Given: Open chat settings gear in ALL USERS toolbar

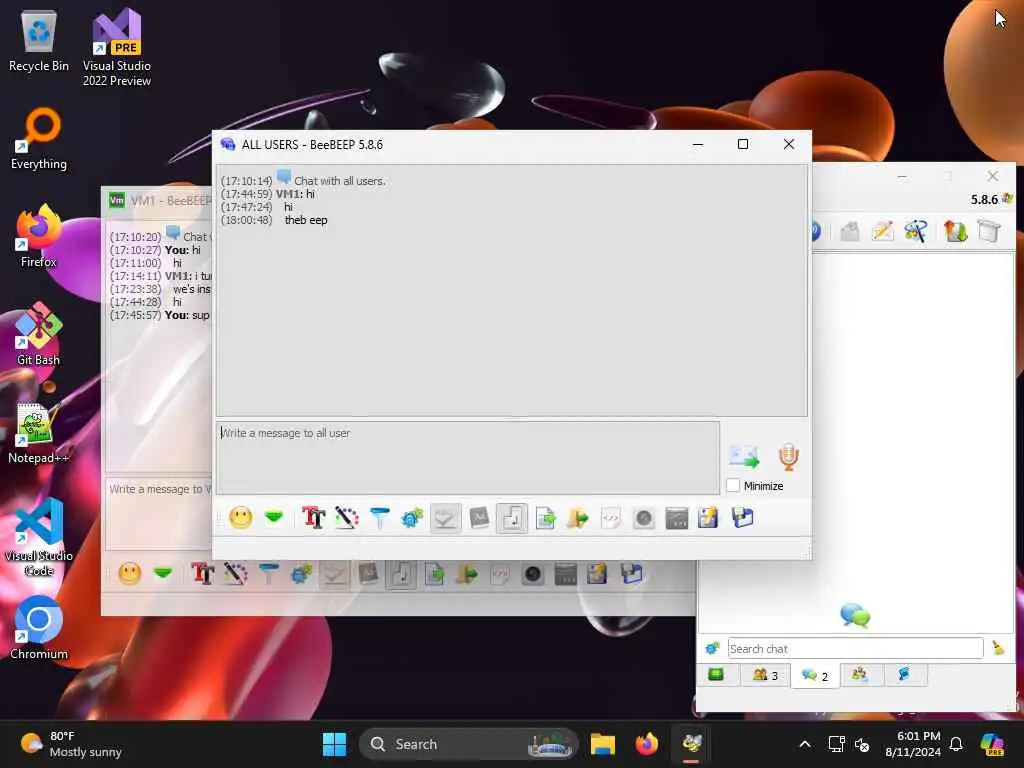Looking at the screenshot, I should click(412, 519).
